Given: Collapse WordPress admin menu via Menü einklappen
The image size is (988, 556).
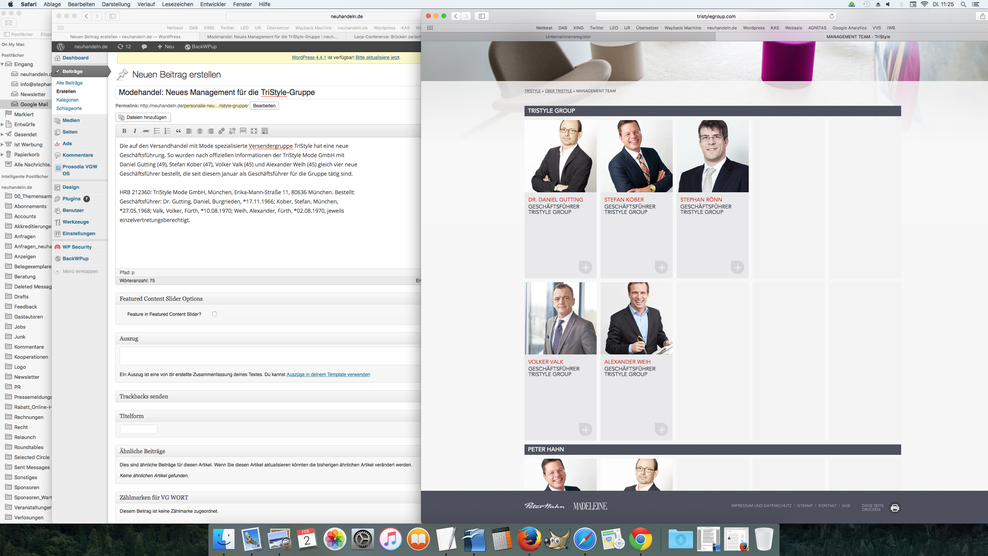Looking at the screenshot, I should coord(76,271).
